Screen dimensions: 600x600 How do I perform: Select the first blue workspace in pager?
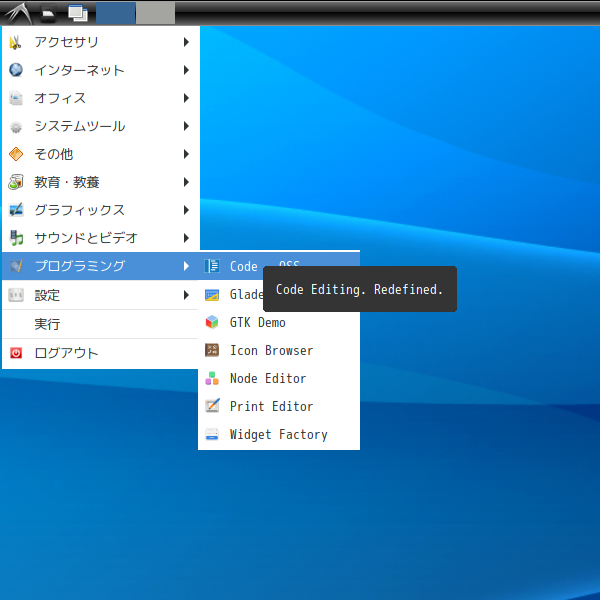(116, 13)
